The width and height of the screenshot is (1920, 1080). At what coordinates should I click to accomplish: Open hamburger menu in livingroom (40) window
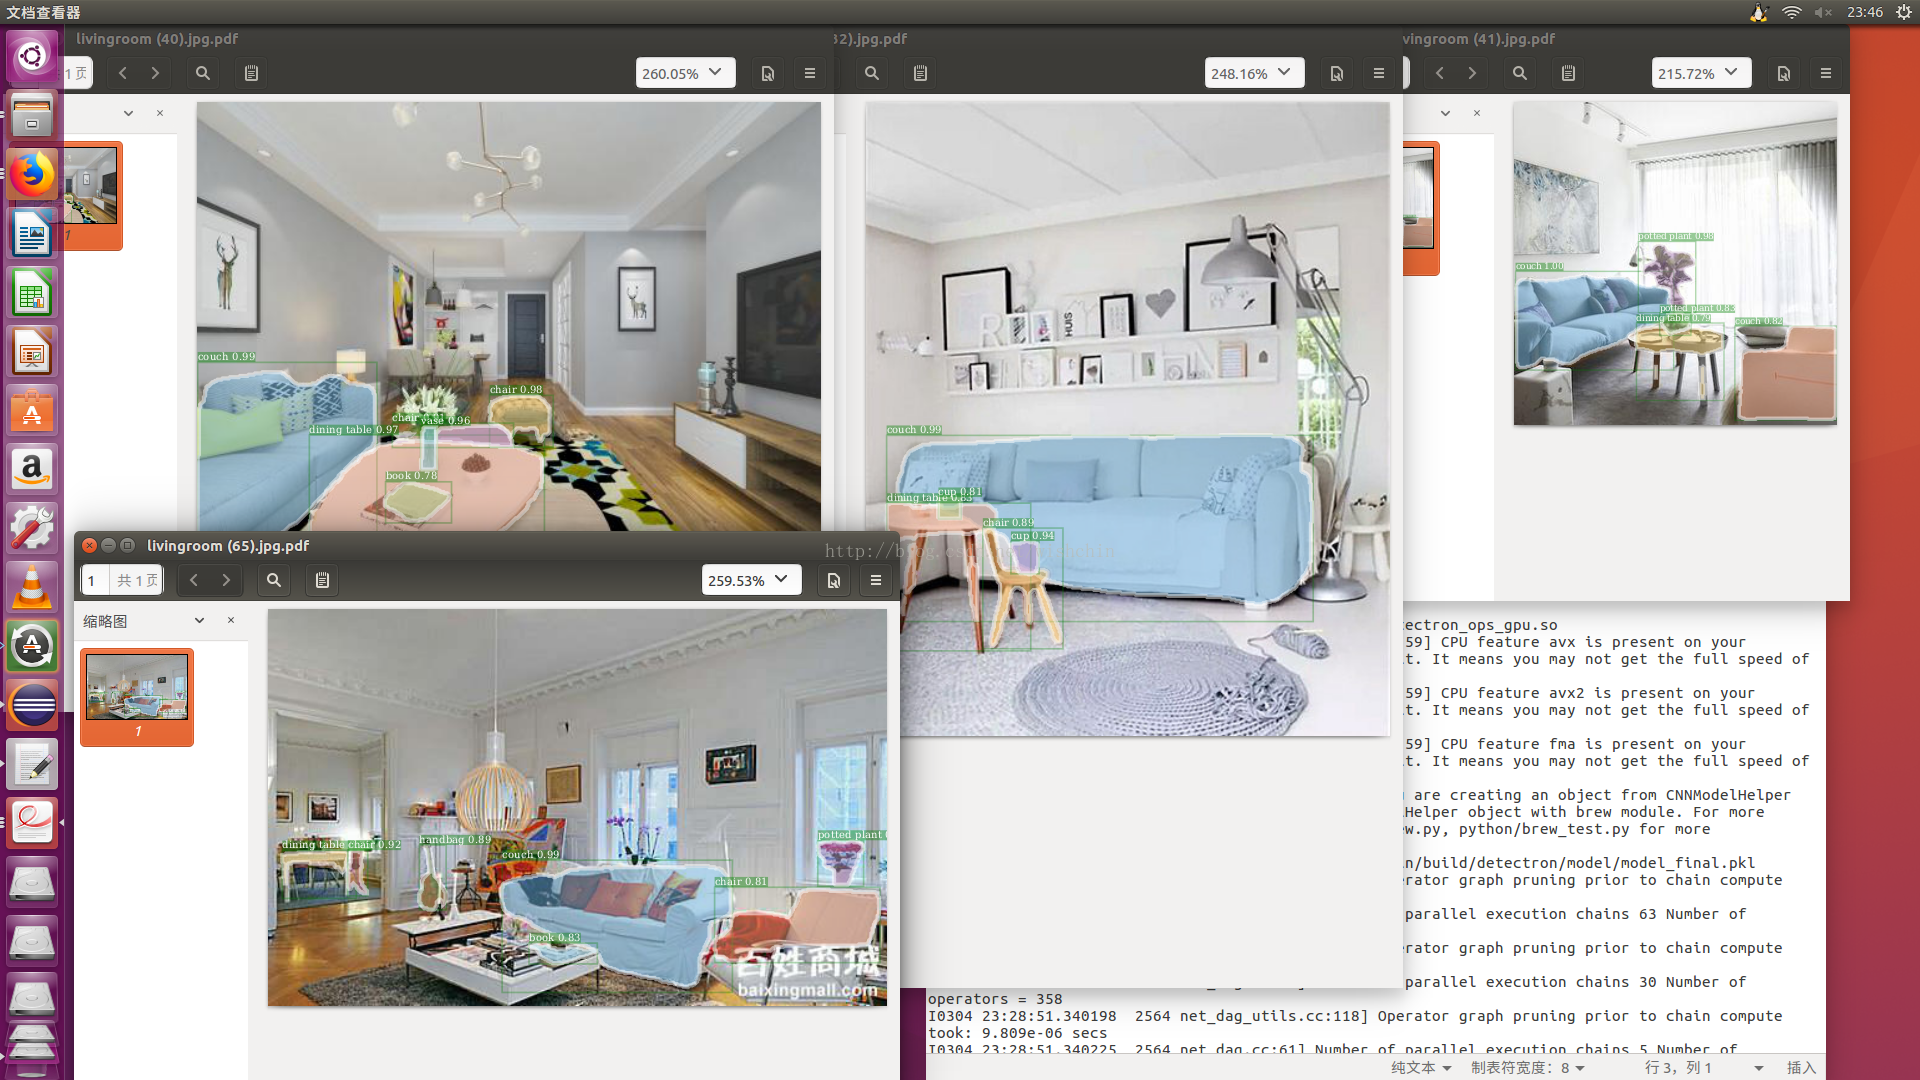810,73
